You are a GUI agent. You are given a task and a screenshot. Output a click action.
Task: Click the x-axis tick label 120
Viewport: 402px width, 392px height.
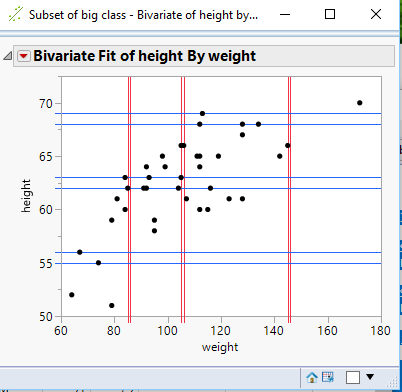pos(221,331)
